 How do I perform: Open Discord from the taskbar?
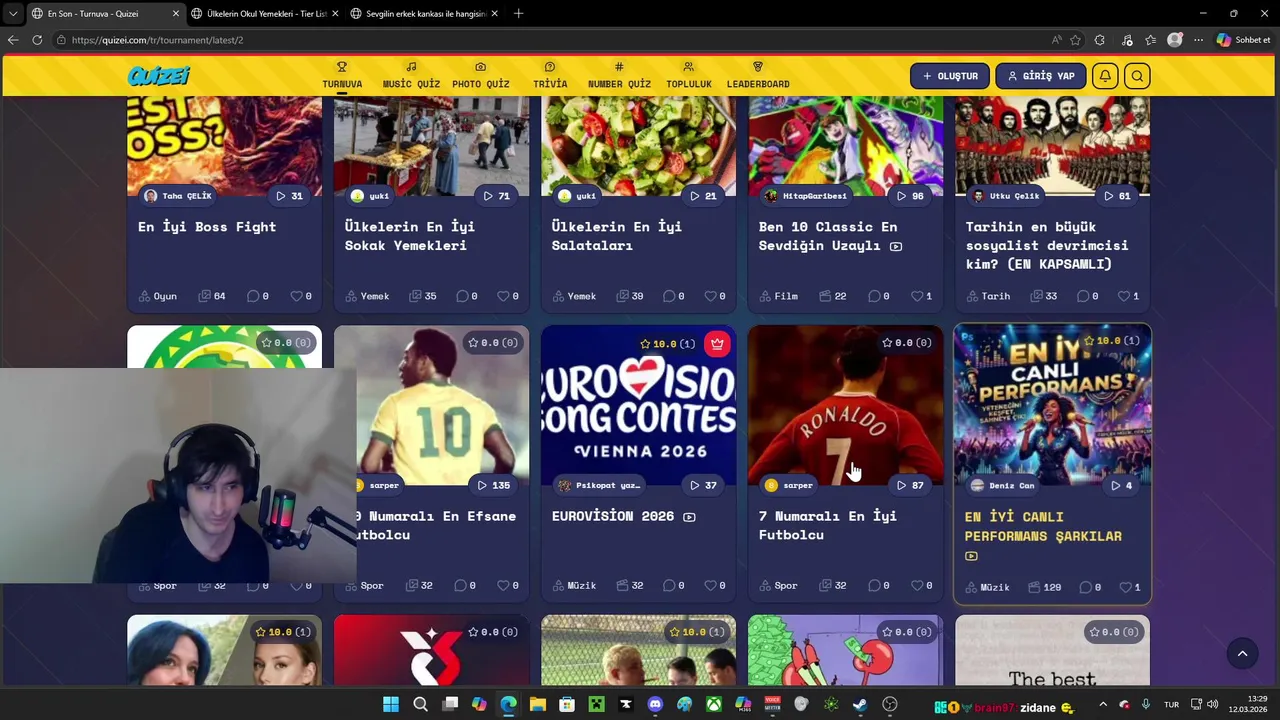pyautogui.click(x=655, y=705)
